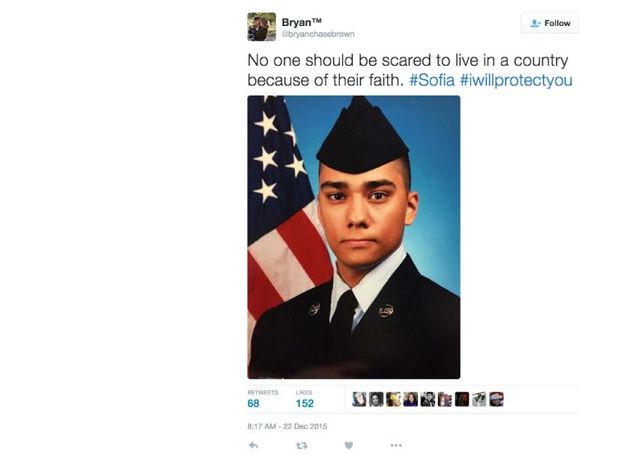Click the reply arrow icon
The image size is (620, 465).
[x=253, y=445]
